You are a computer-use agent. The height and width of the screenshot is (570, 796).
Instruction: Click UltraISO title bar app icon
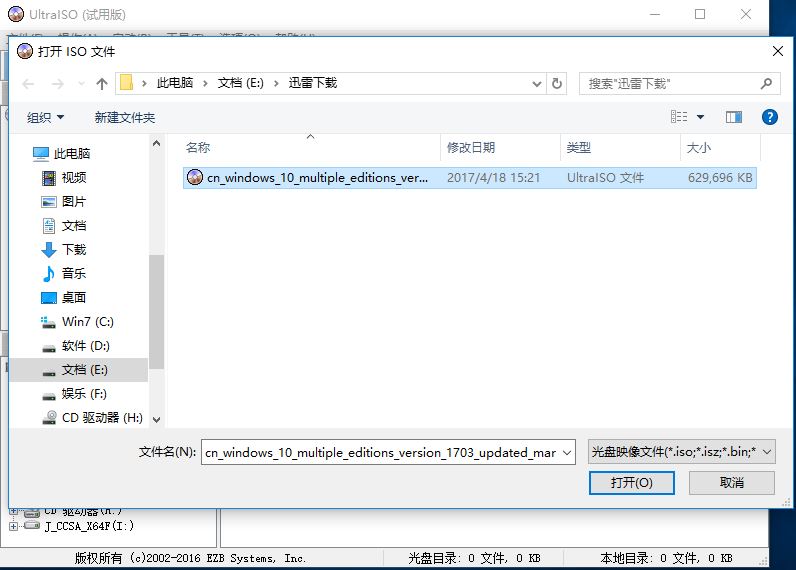16,14
